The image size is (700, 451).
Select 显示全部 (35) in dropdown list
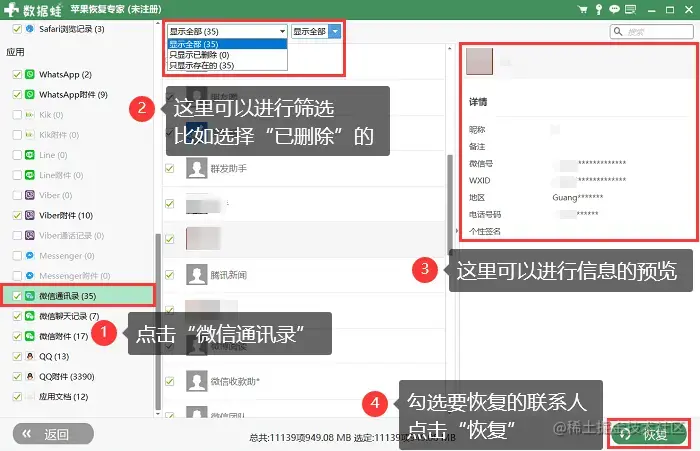click(227, 44)
